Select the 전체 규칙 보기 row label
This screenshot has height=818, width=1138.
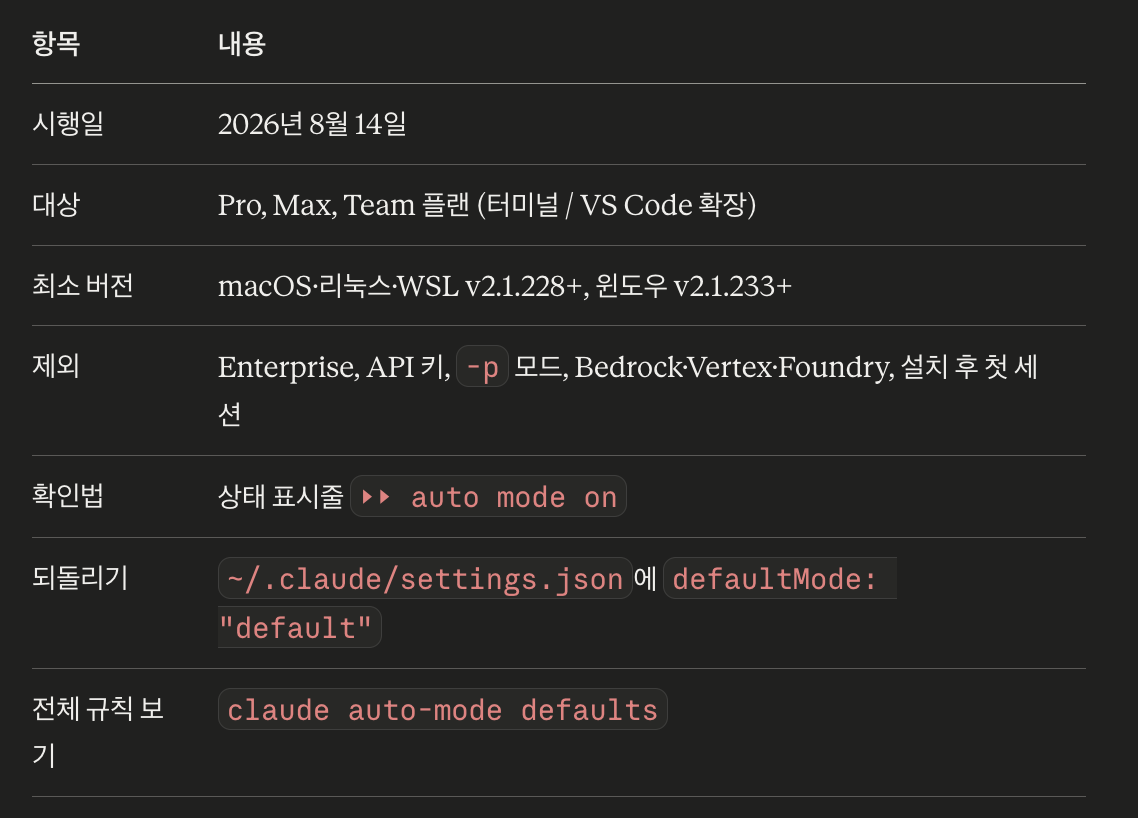click(x=98, y=732)
